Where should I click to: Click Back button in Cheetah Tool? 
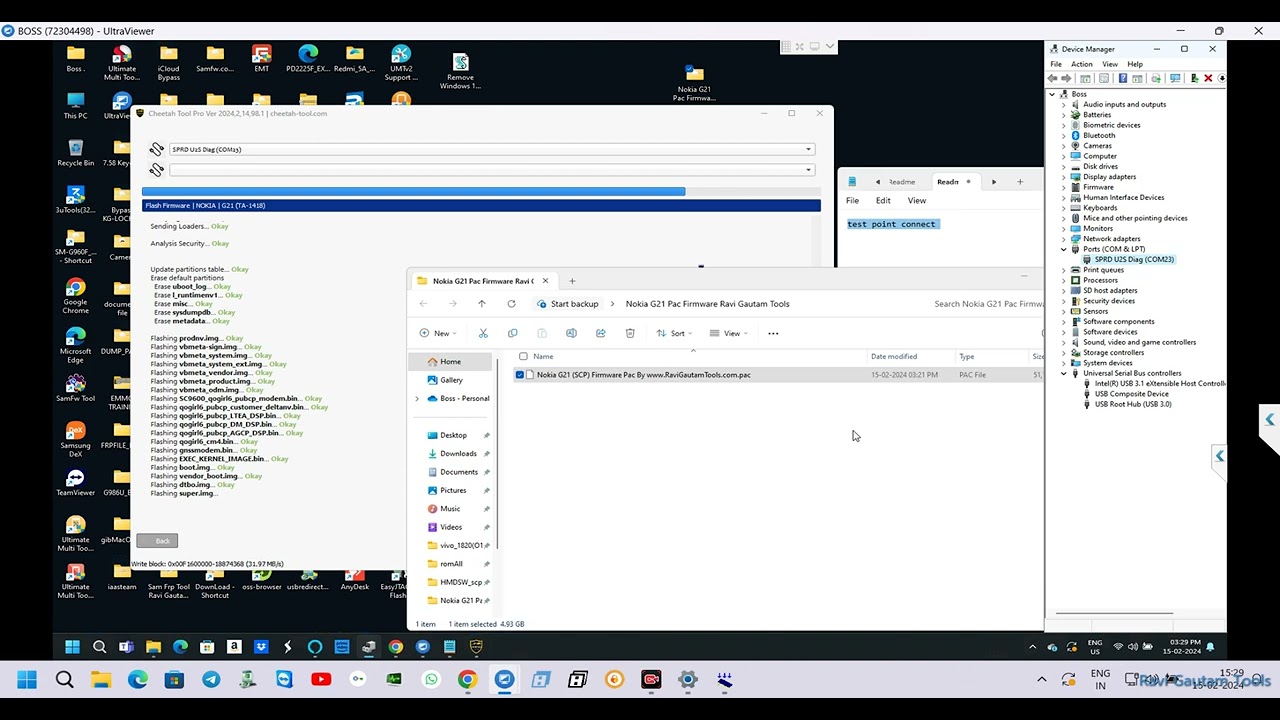(x=158, y=541)
